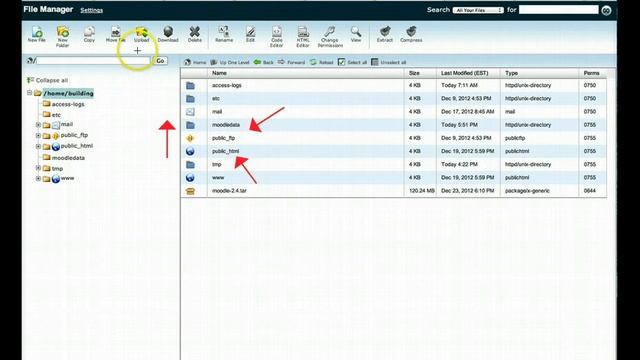
Task: Select public_ftp row in file list
Action: click(x=393, y=138)
